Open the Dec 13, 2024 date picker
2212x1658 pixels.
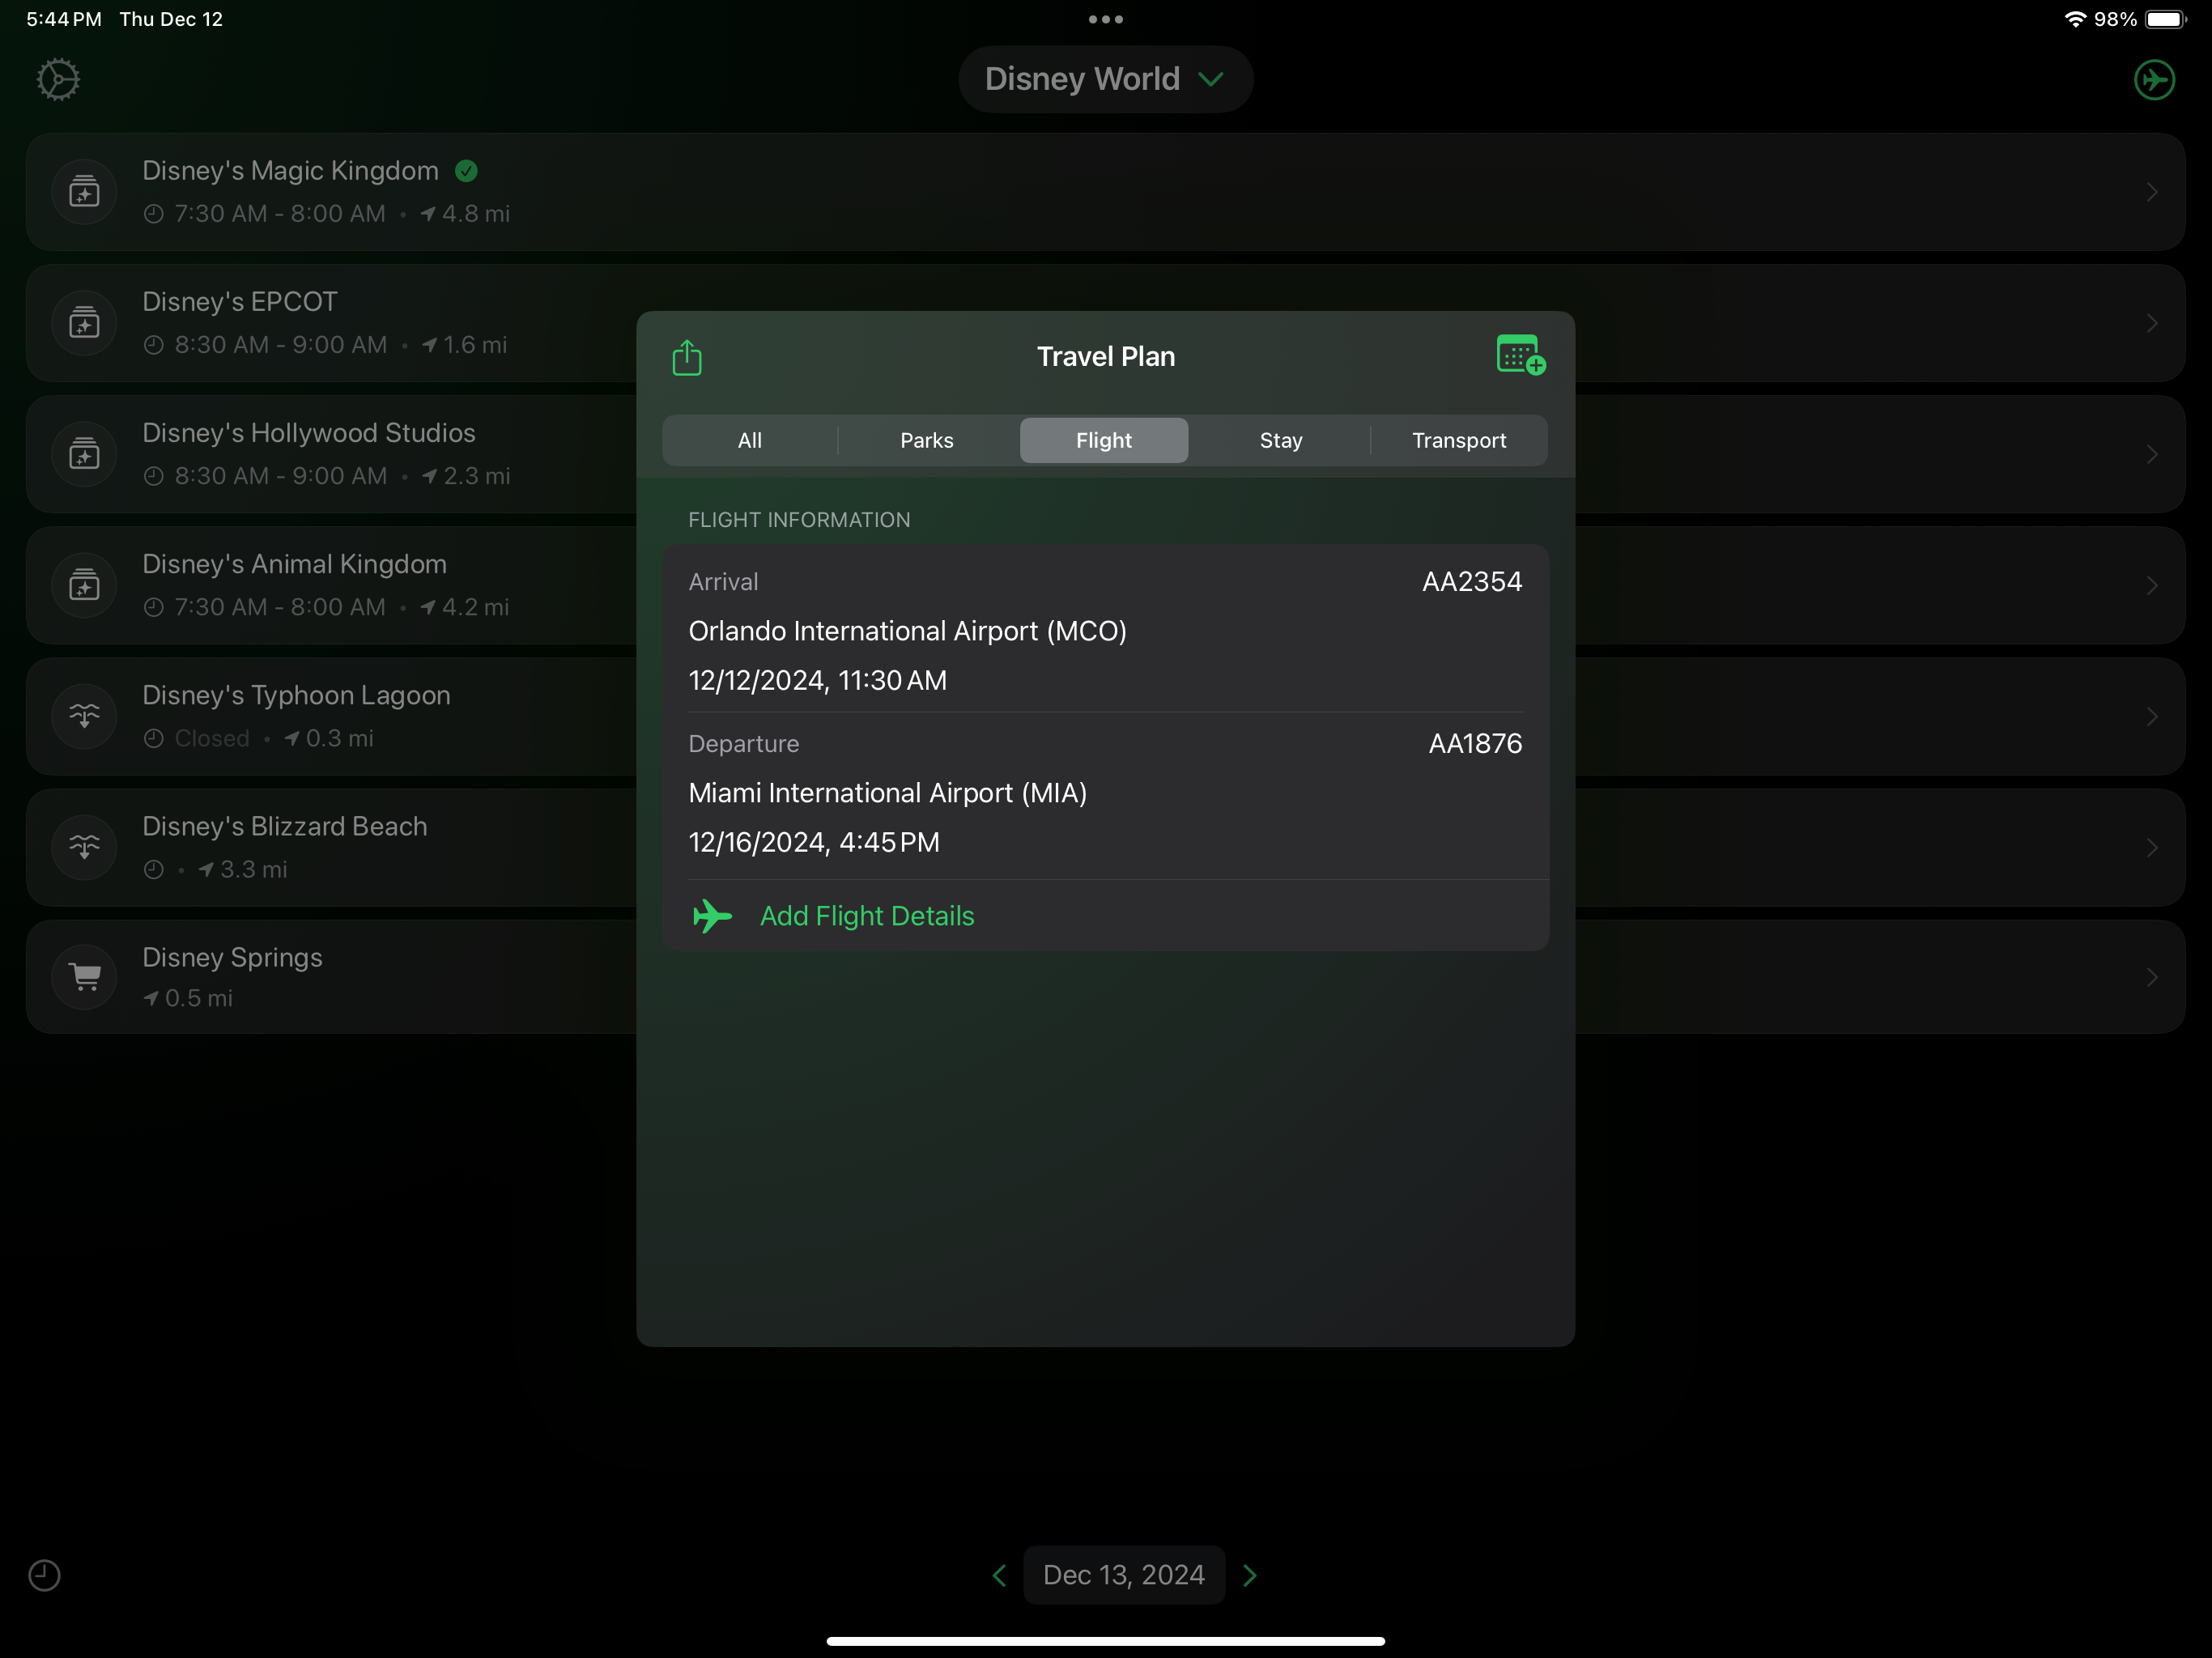1124,1575
